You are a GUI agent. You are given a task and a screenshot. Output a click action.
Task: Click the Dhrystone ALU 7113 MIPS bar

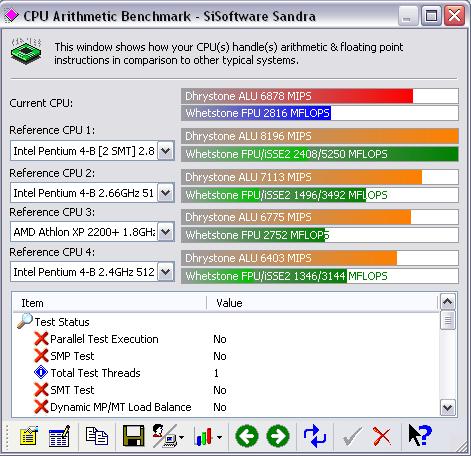coord(320,177)
